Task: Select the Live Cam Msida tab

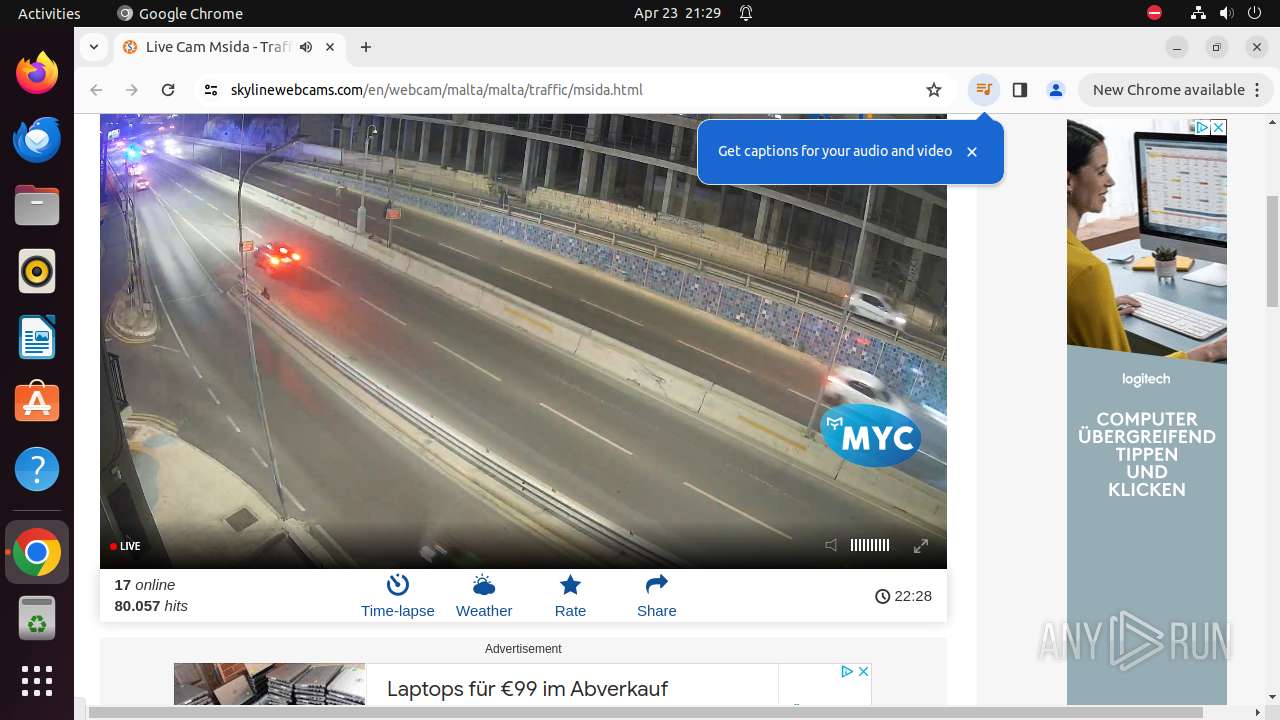Action: (x=230, y=47)
